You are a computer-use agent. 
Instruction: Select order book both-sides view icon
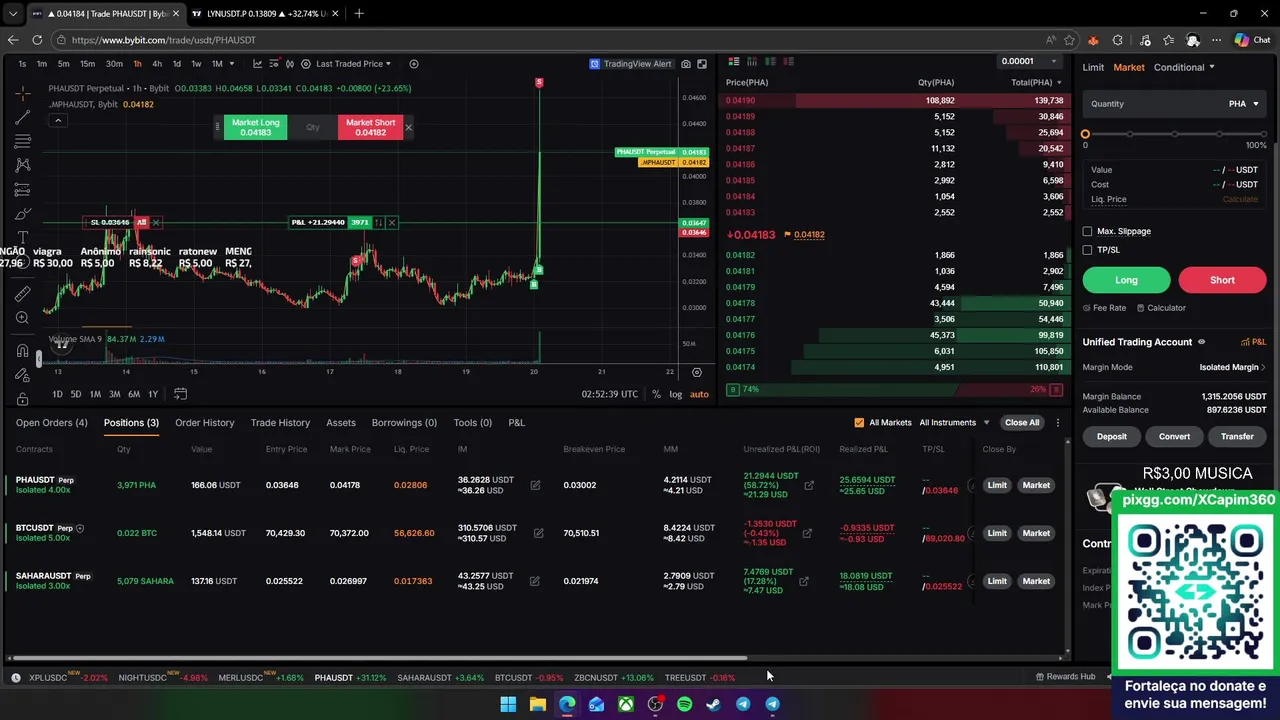tap(734, 62)
